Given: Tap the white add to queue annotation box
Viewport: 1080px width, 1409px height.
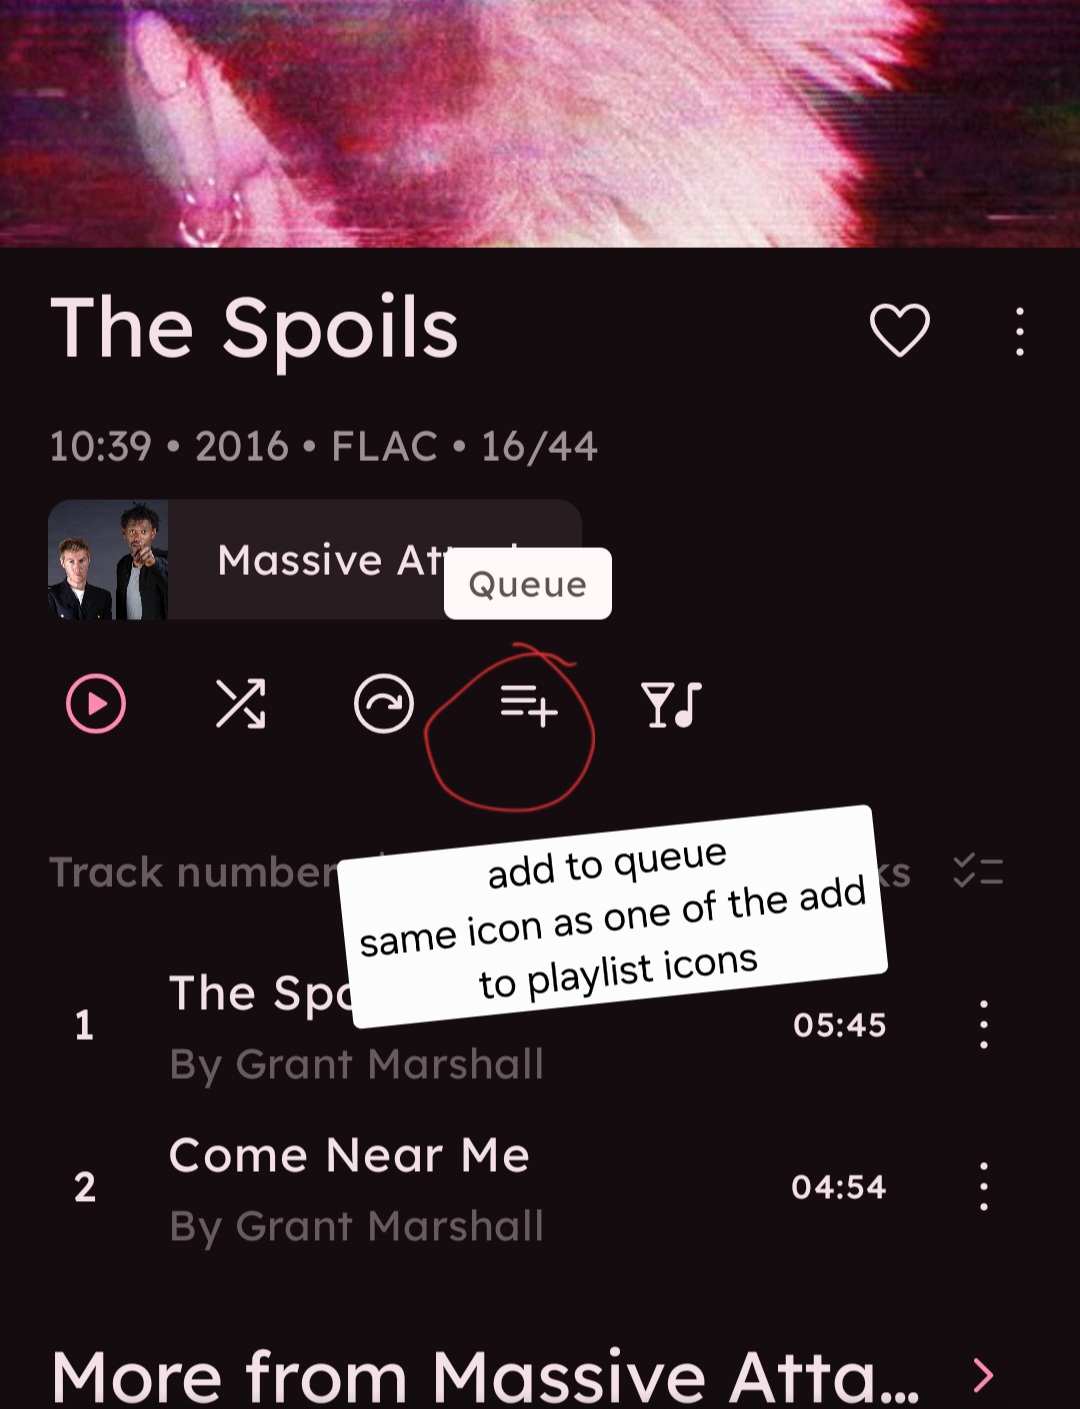Looking at the screenshot, I should (x=612, y=916).
